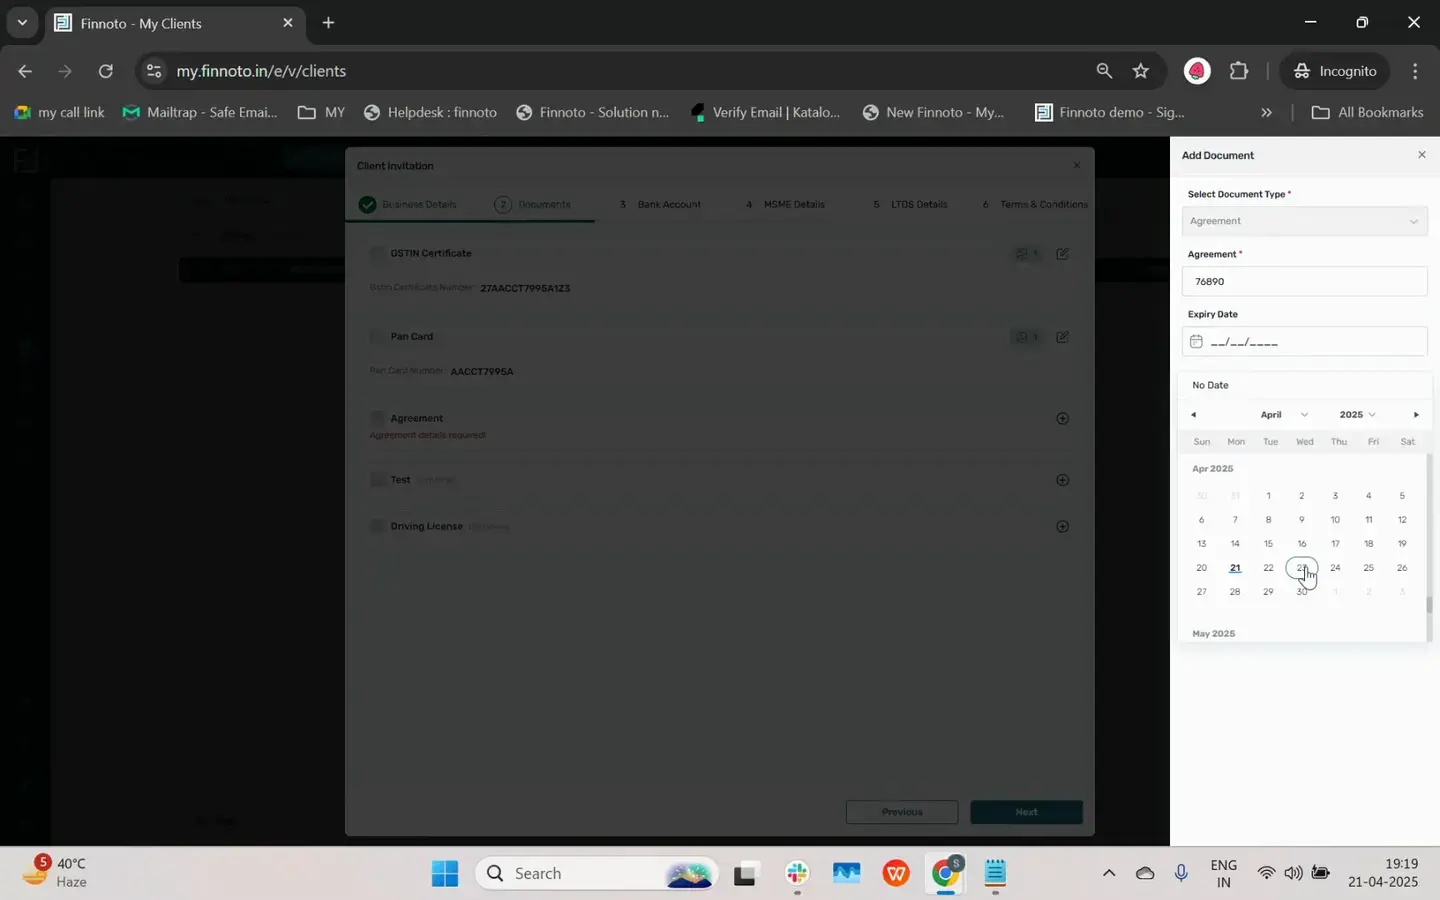Click the Previous button

[x=902, y=812]
